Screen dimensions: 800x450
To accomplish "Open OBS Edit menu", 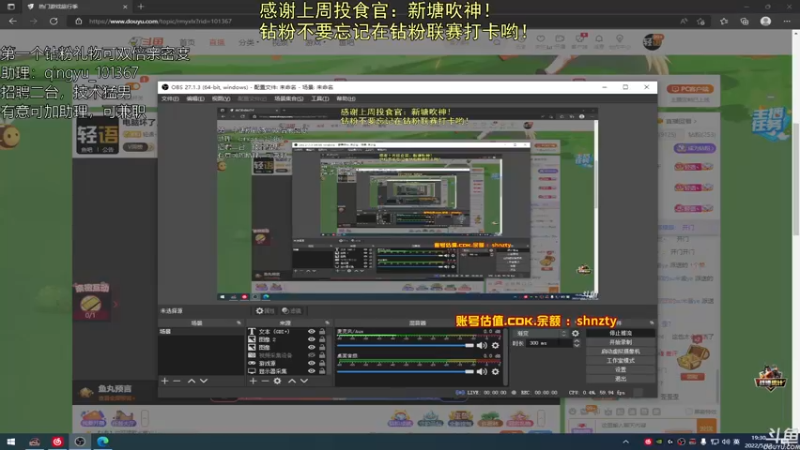I will click(x=195, y=98).
